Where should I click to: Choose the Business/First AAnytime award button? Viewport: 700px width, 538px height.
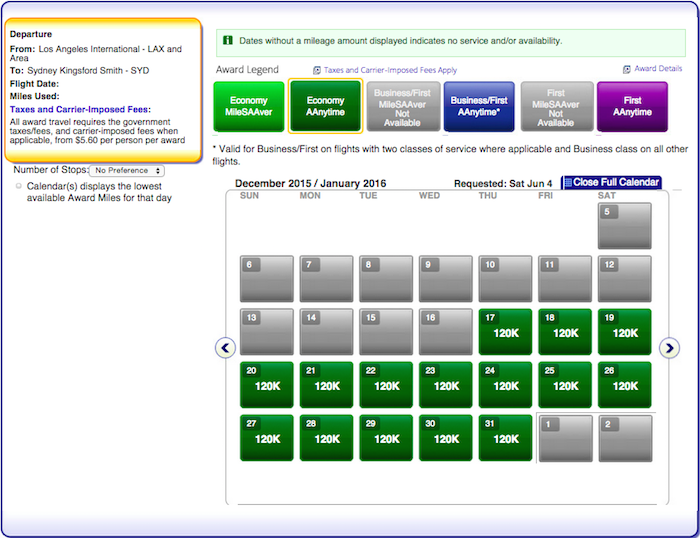tap(479, 106)
